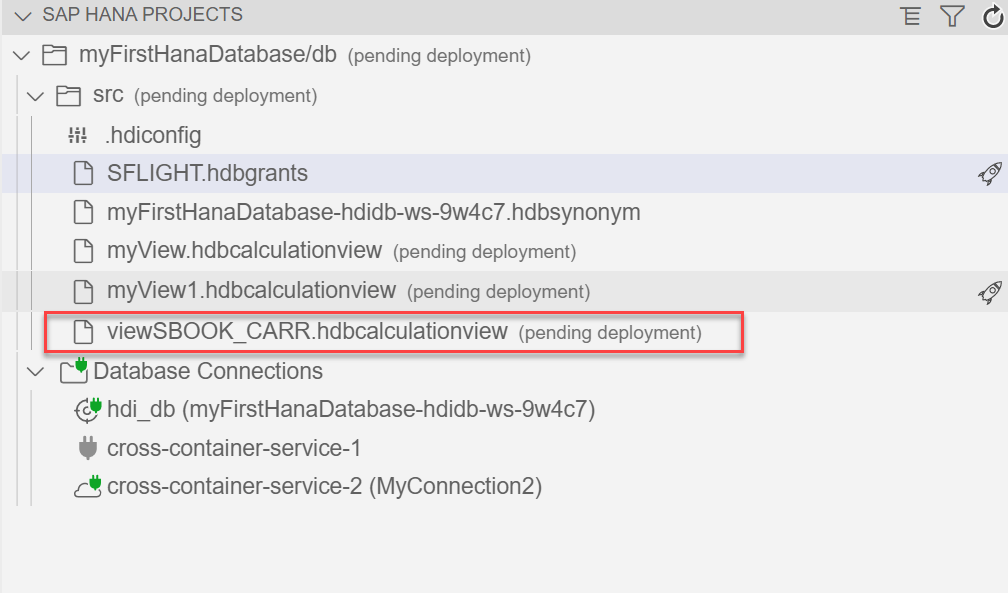Click the .hdiconfig settings slider icon
Screen dimensions: 1008x593
point(78,135)
